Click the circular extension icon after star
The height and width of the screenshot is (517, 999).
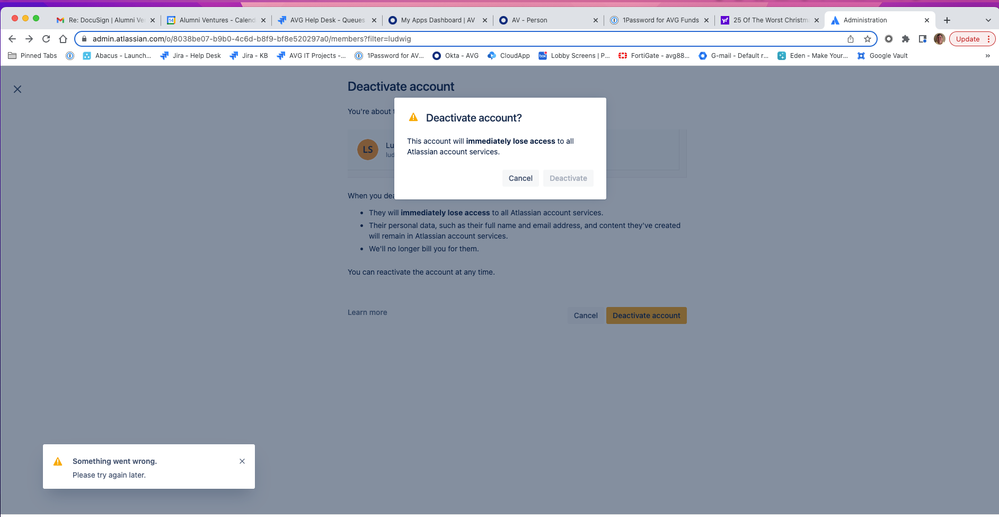click(x=889, y=39)
